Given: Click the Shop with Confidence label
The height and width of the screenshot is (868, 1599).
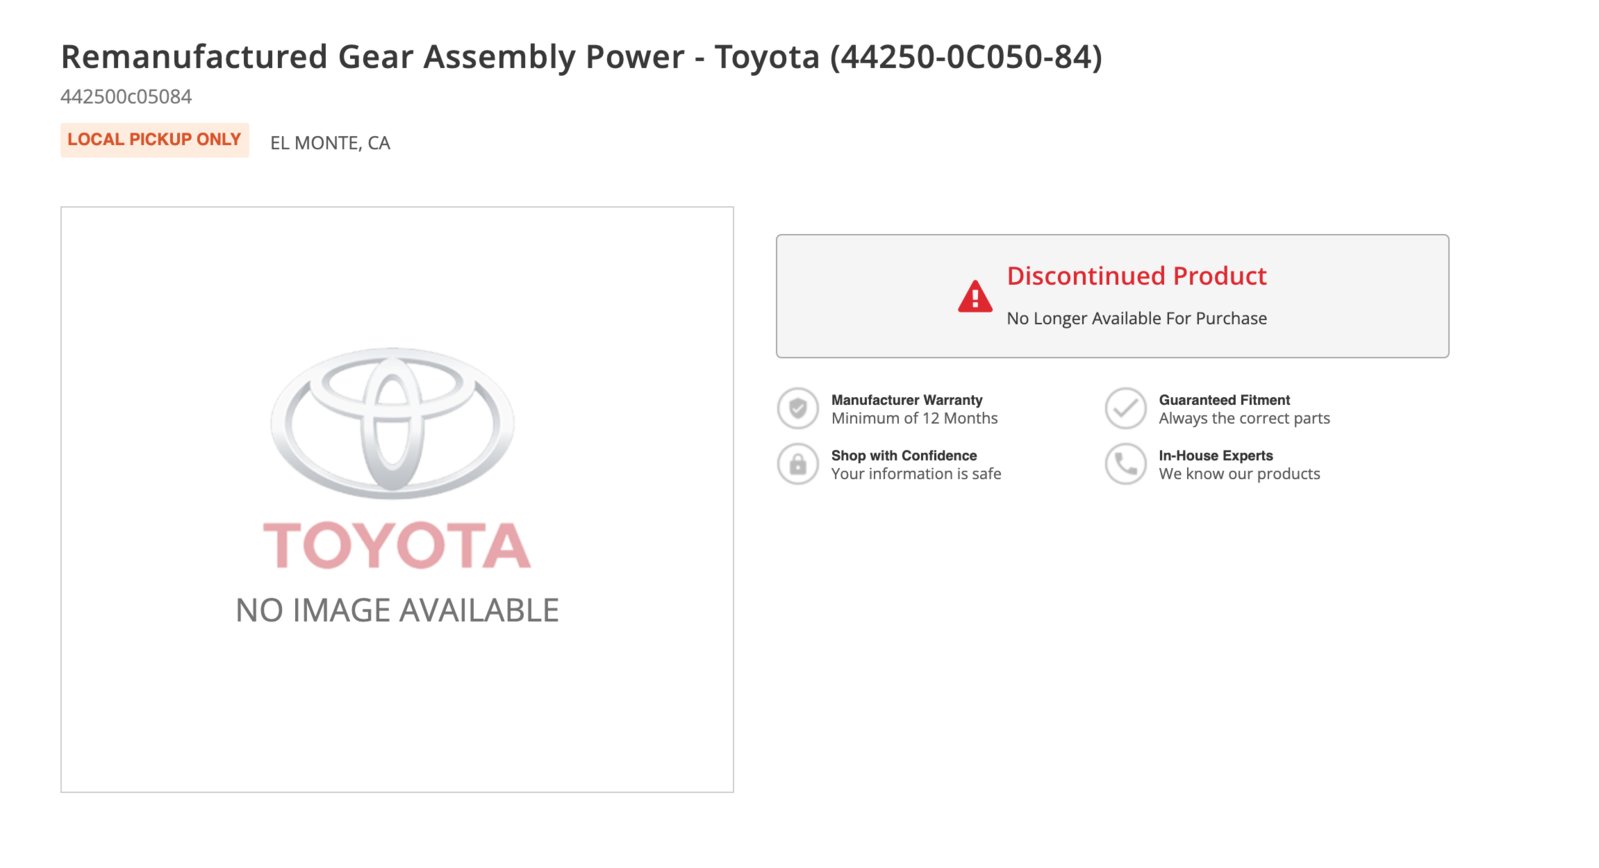Looking at the screenshot, I should [904, 455].
